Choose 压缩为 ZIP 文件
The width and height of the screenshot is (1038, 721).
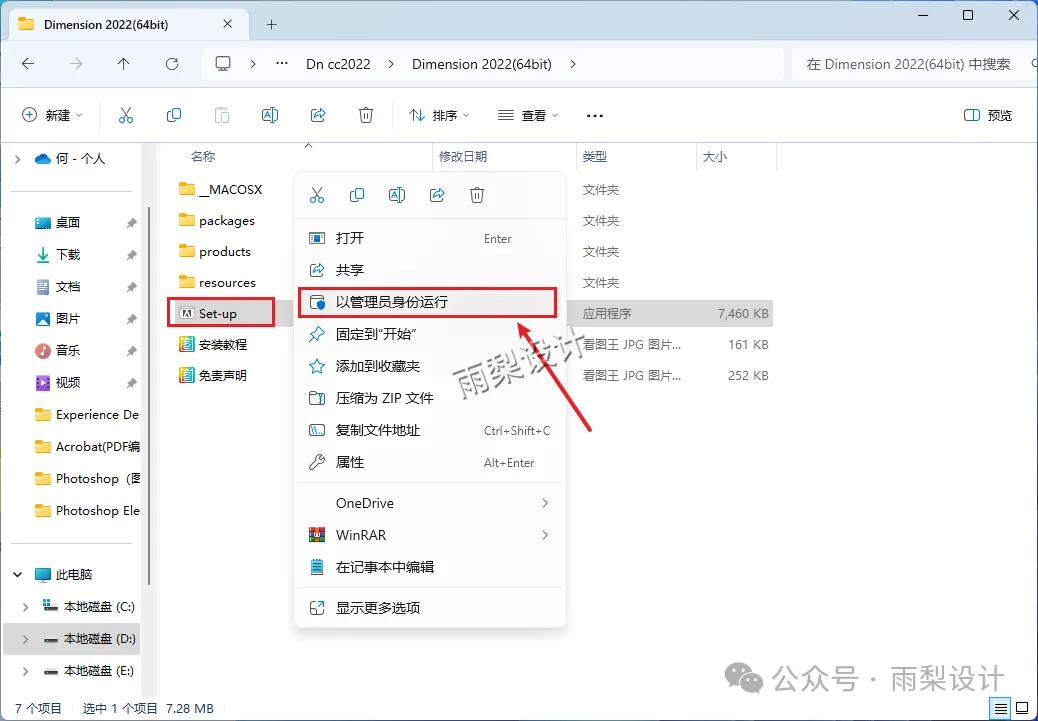tap(430, 398)
